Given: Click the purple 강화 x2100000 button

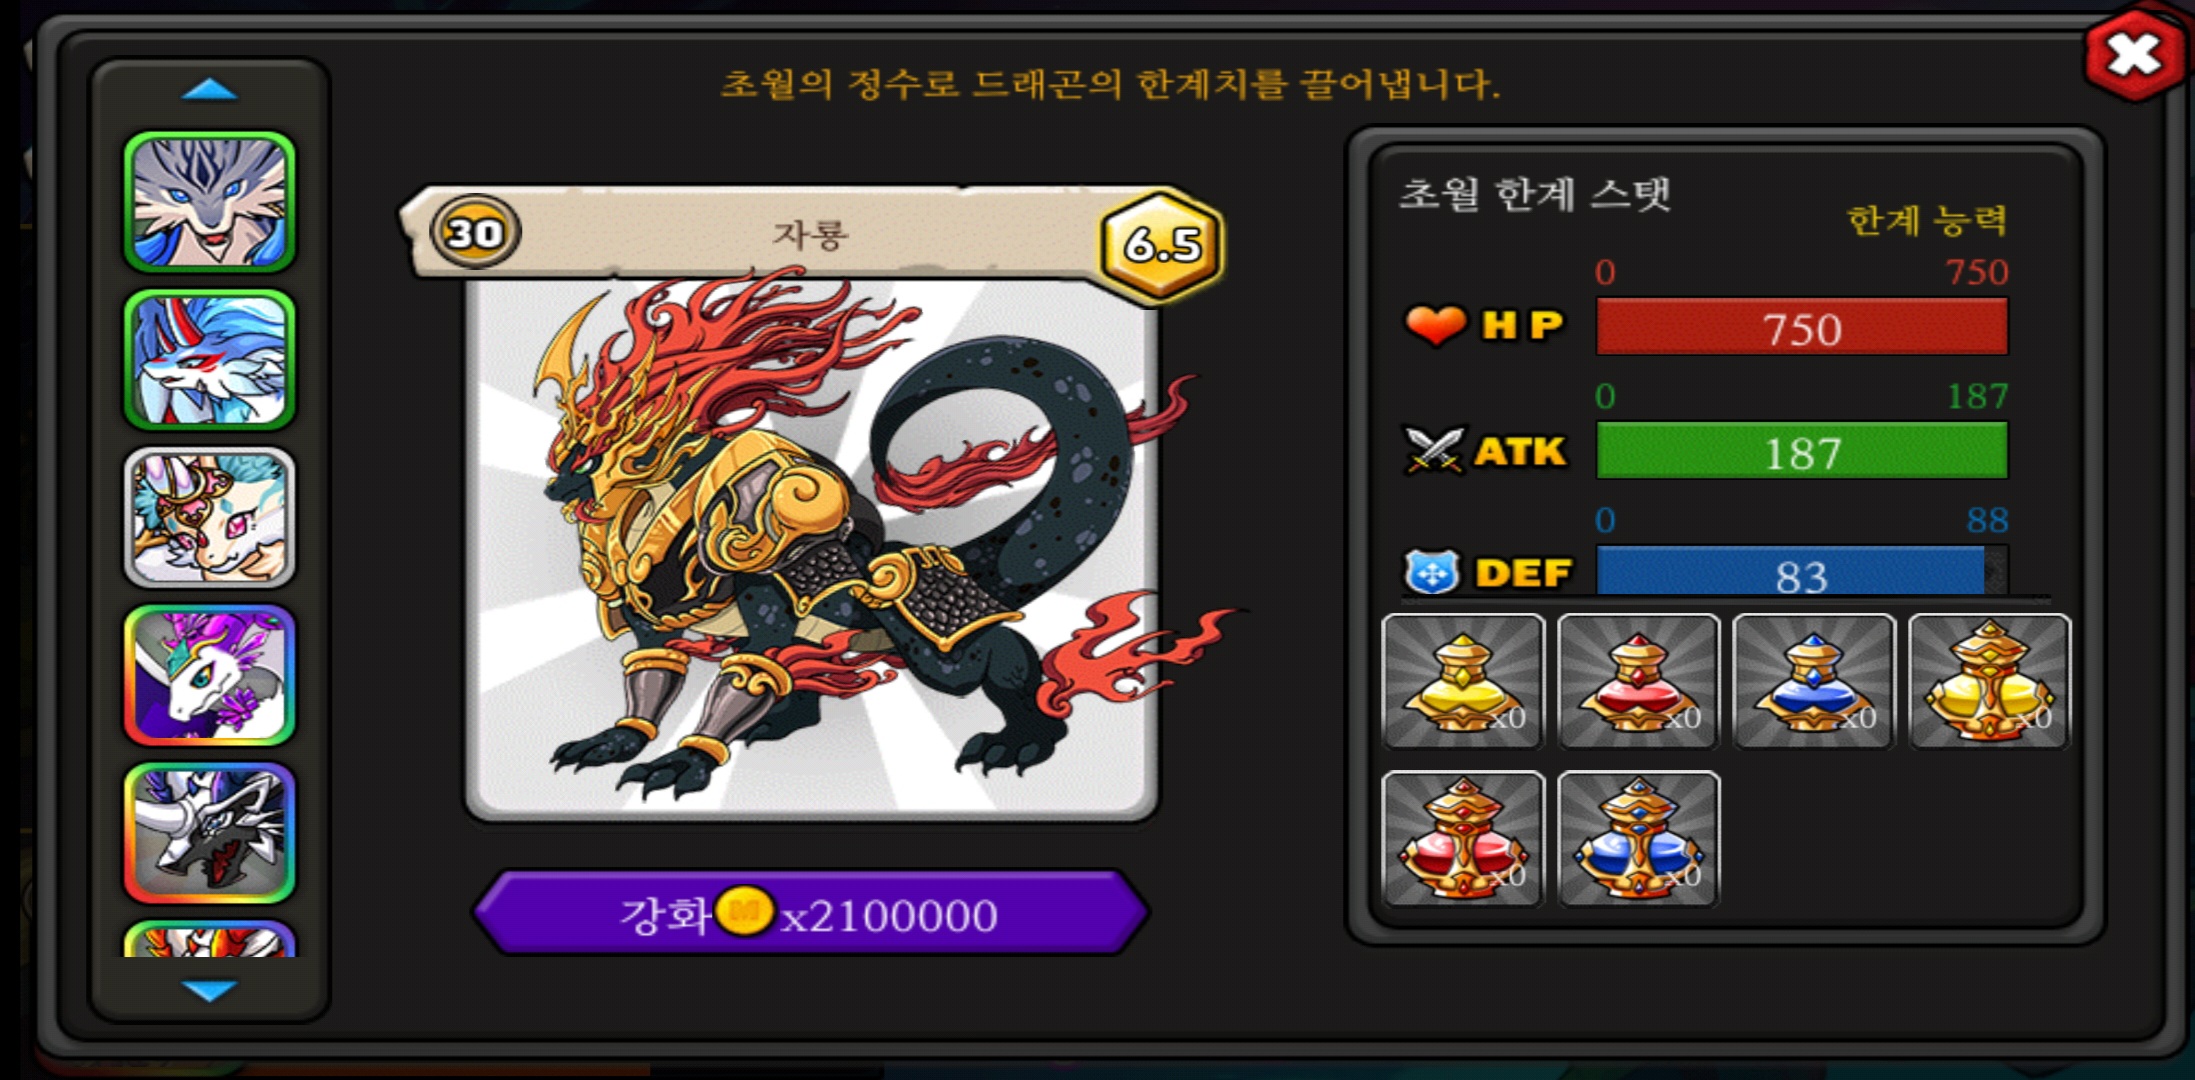Looking at the screenshot, I should (x=810, y=913).
